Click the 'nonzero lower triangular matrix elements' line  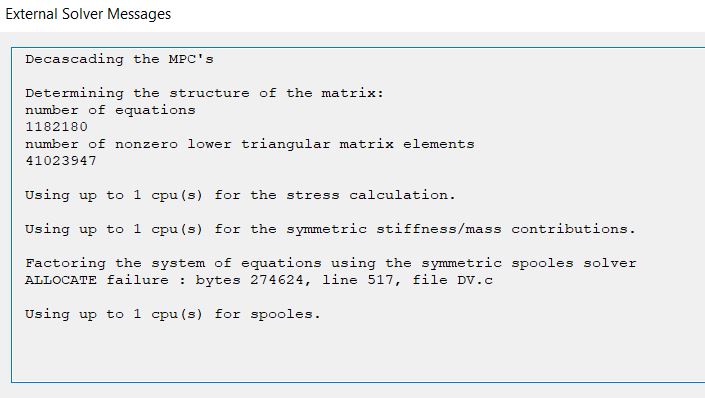[x=250, y=144]
